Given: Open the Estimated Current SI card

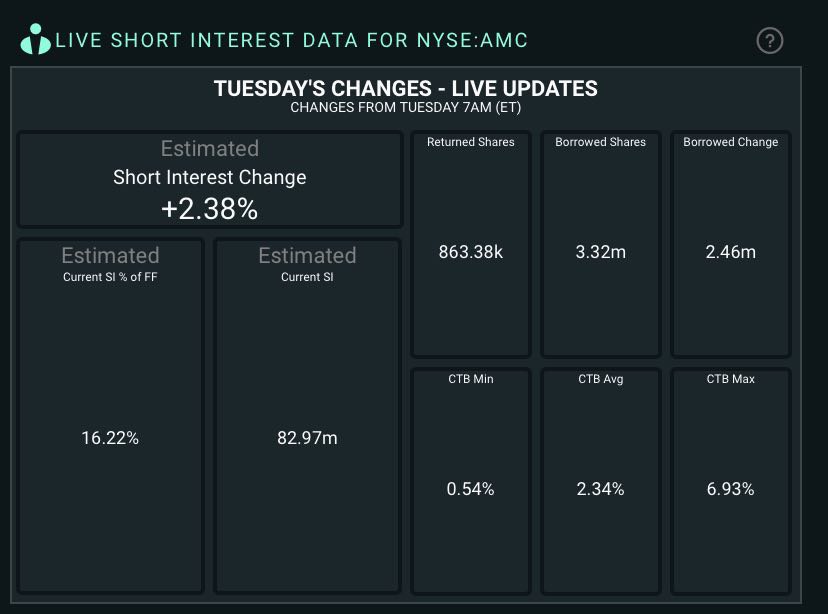Looking at the screenshot, I should pyautogui.click(x=307, y=414).
